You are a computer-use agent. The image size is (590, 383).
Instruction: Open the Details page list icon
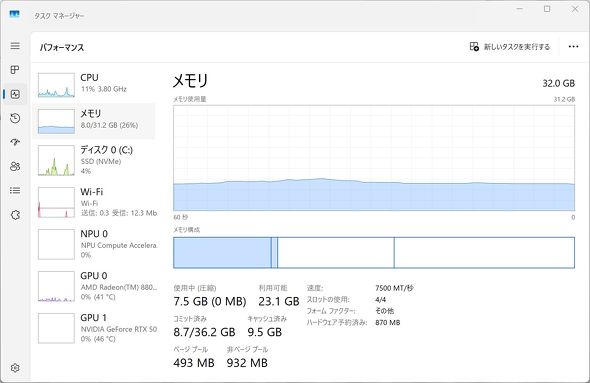[15, 190]
